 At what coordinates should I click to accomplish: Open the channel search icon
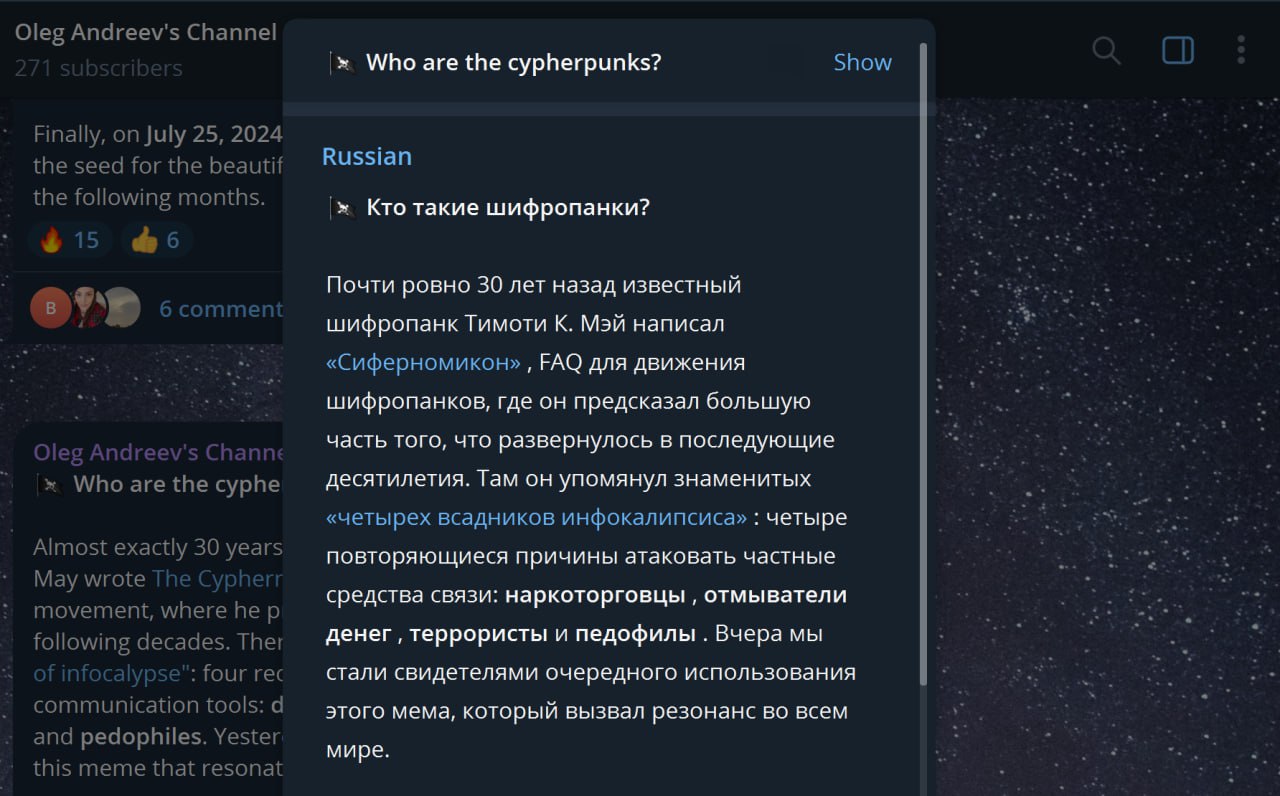click(x=1106, y=50)
